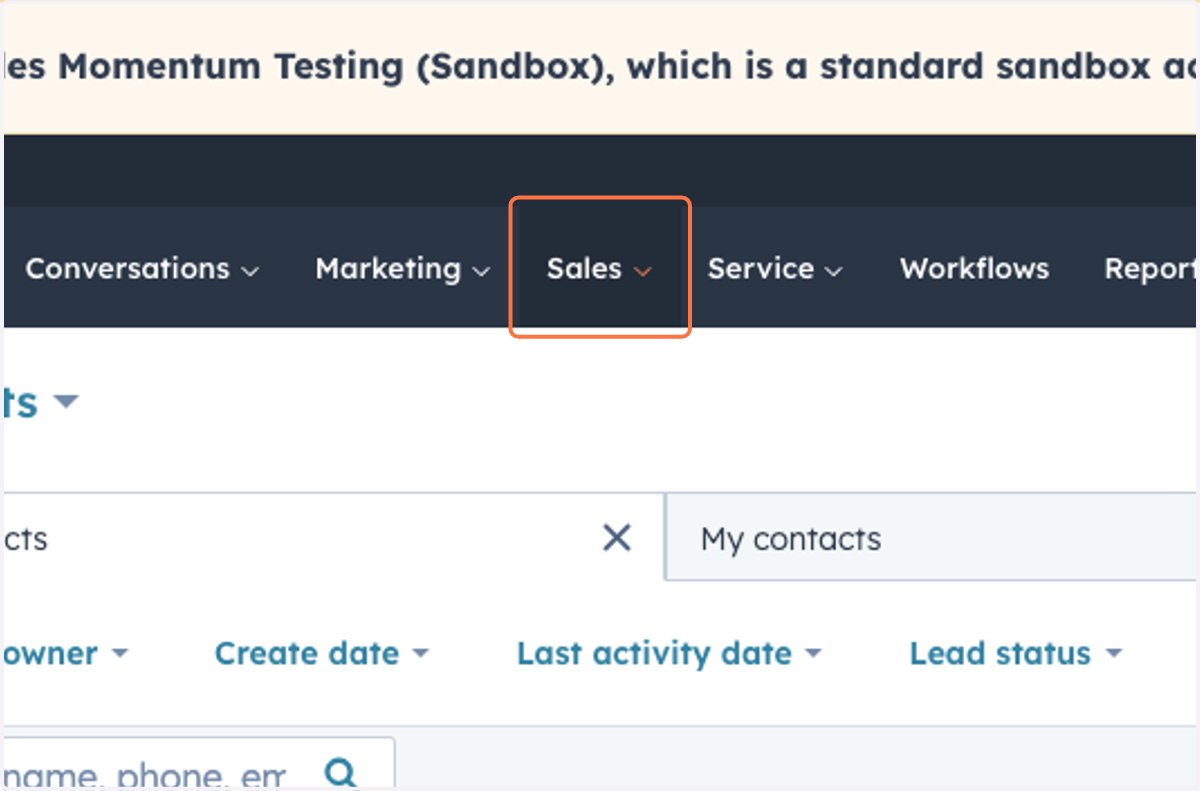Click the chevron icon beside Service
The height and width of the screenshot is (791, 1200).
point(834,271)
